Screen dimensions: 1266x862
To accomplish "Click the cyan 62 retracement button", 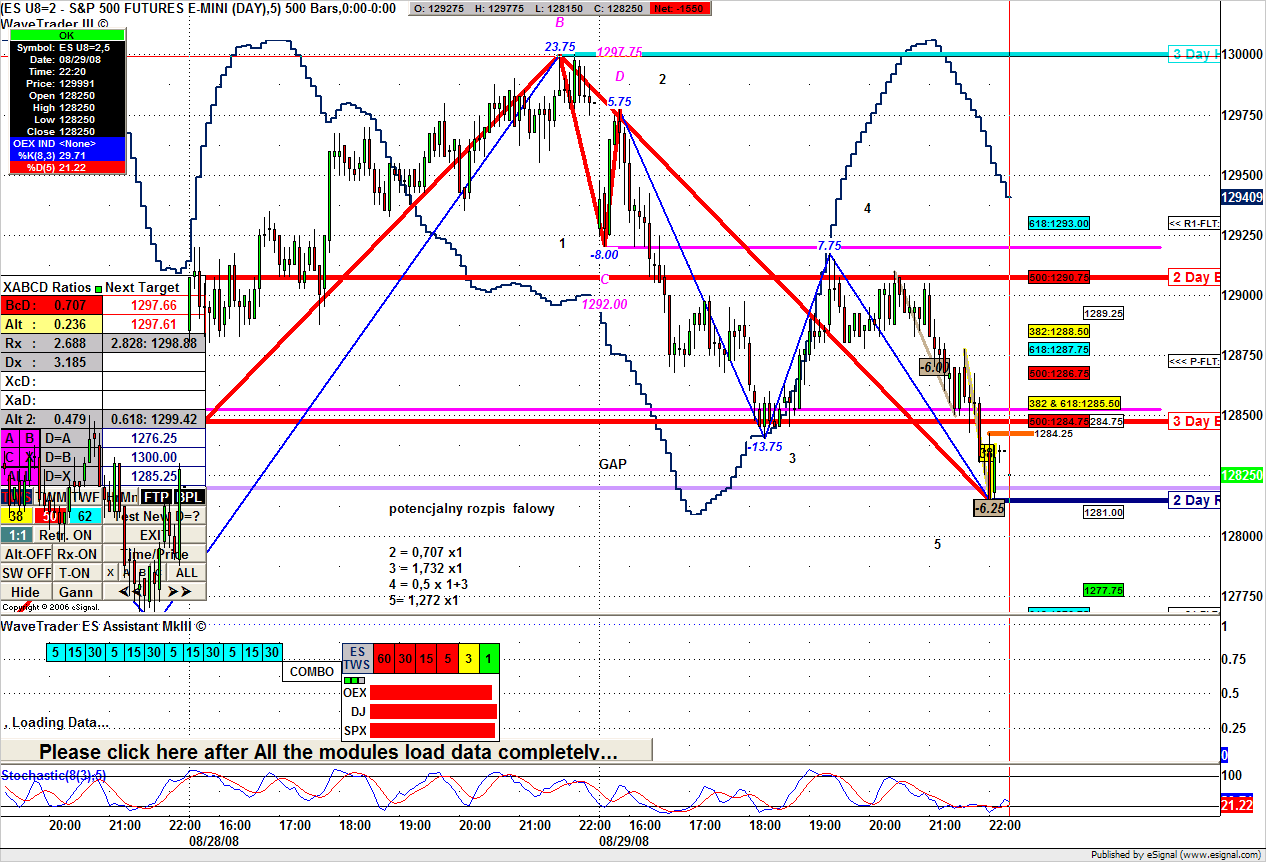I will pyautogui.click(x=85, y=515).
